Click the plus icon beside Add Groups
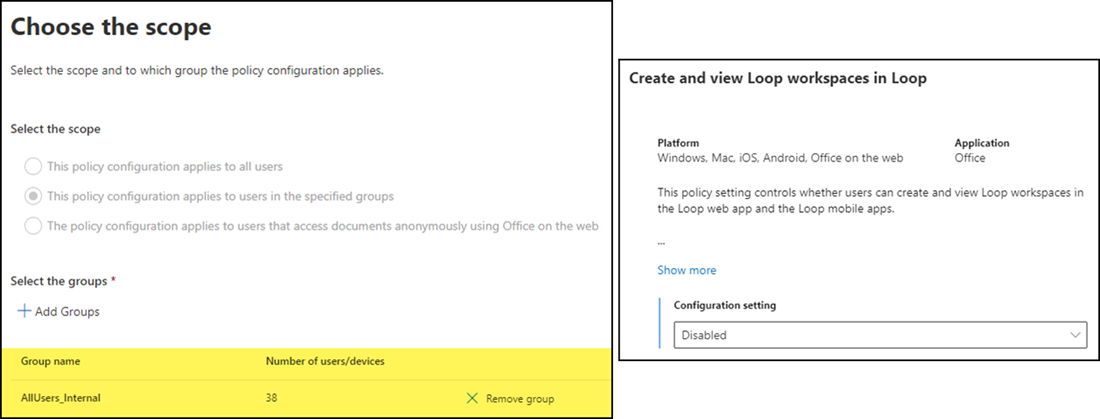The width and height of the screenshot is (1100, 419). [25, 311]
